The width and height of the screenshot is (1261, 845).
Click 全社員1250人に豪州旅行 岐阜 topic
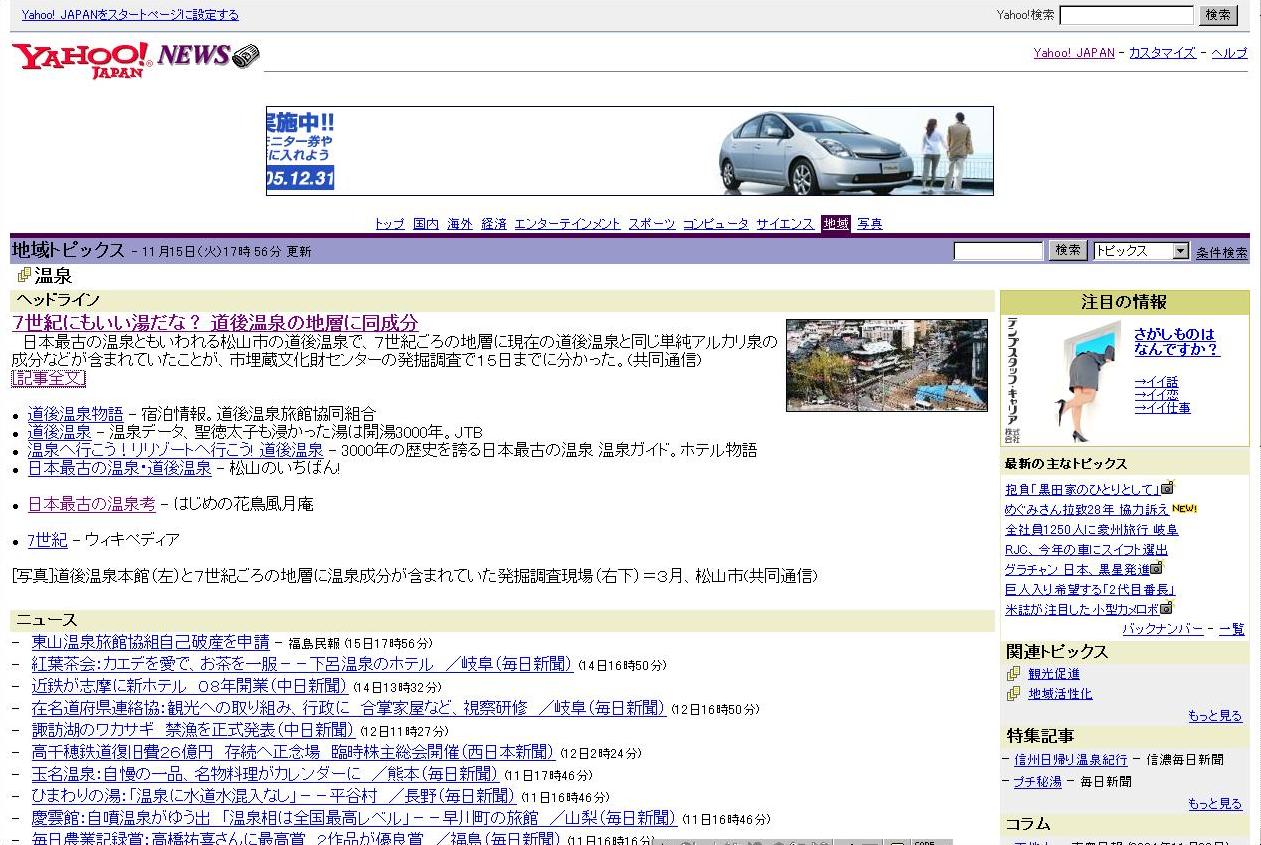pos(1091,530)
